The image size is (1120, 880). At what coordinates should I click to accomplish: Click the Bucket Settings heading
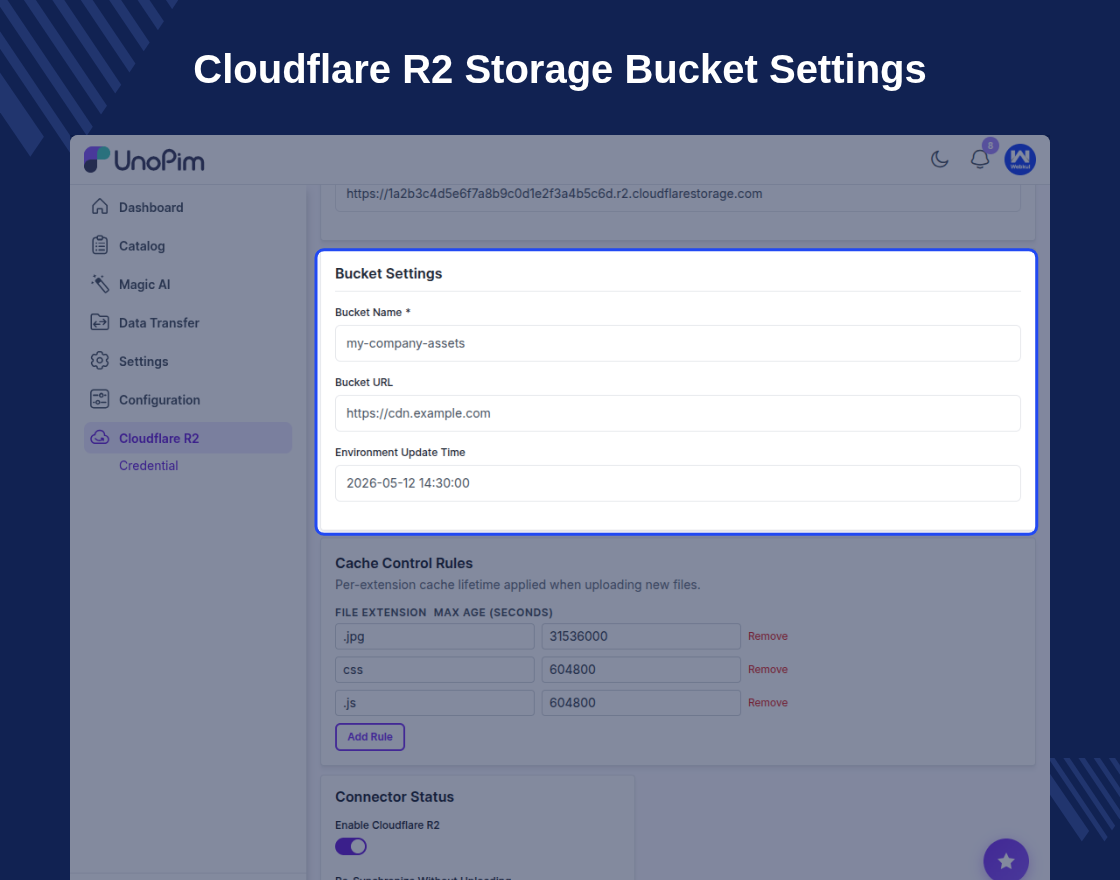(x=389, y=274)
